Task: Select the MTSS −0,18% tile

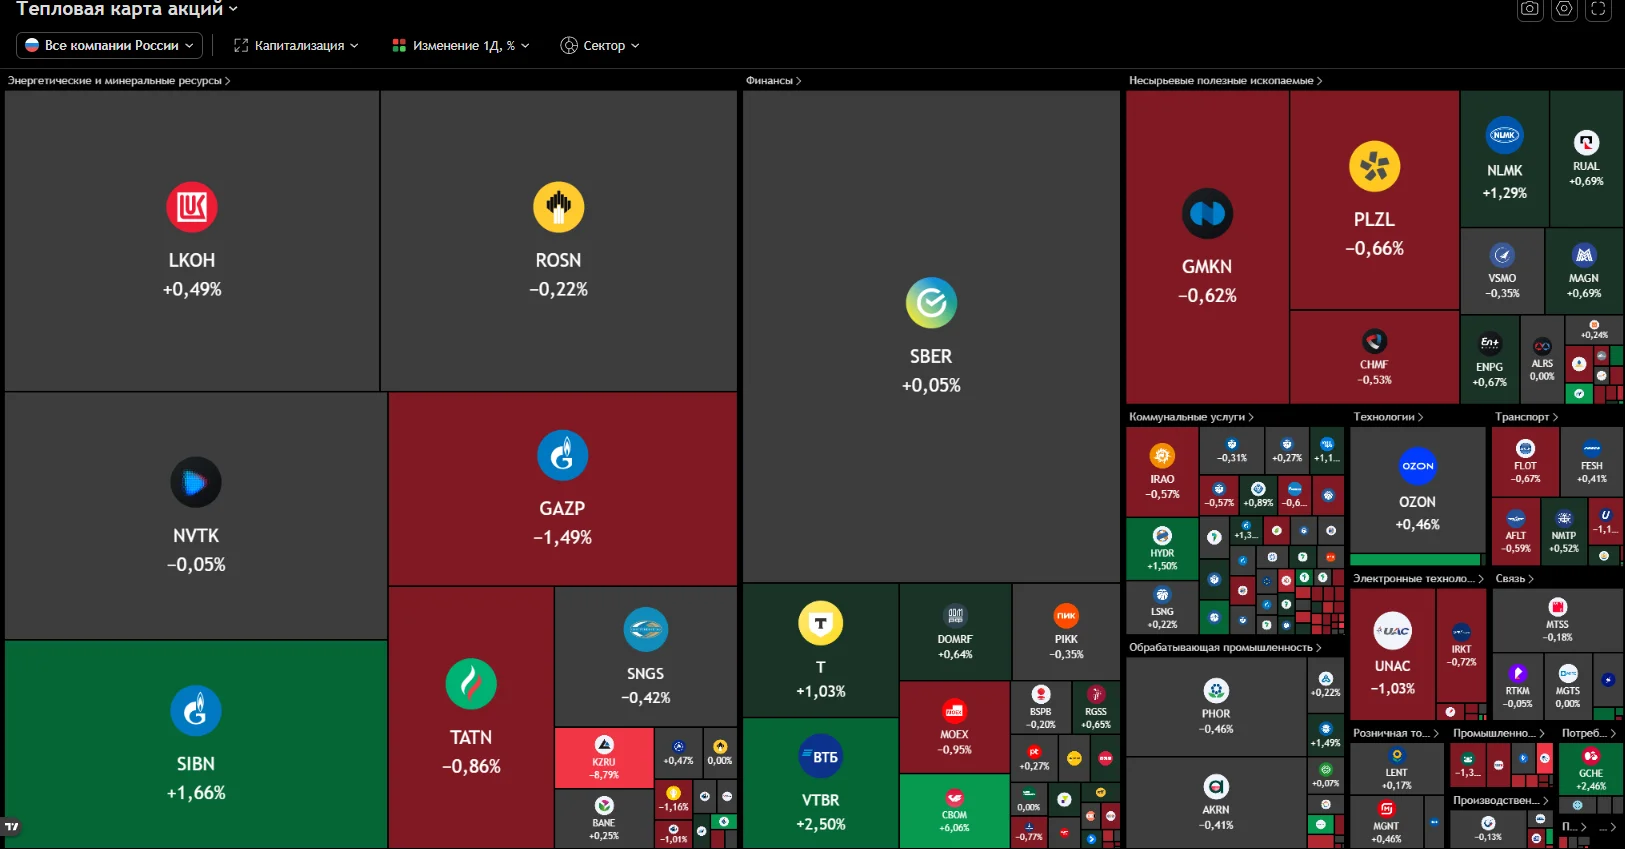Action: point(1557,619)
